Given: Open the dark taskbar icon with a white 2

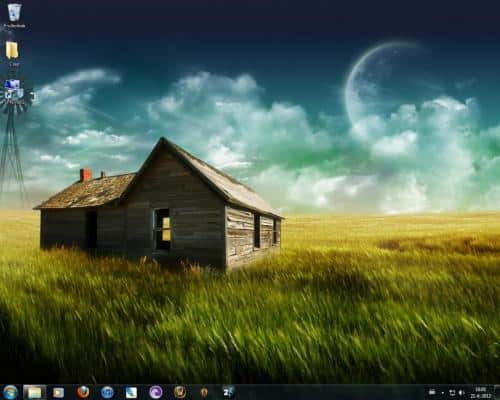Looking at the screenshot, I should point(228,392).
